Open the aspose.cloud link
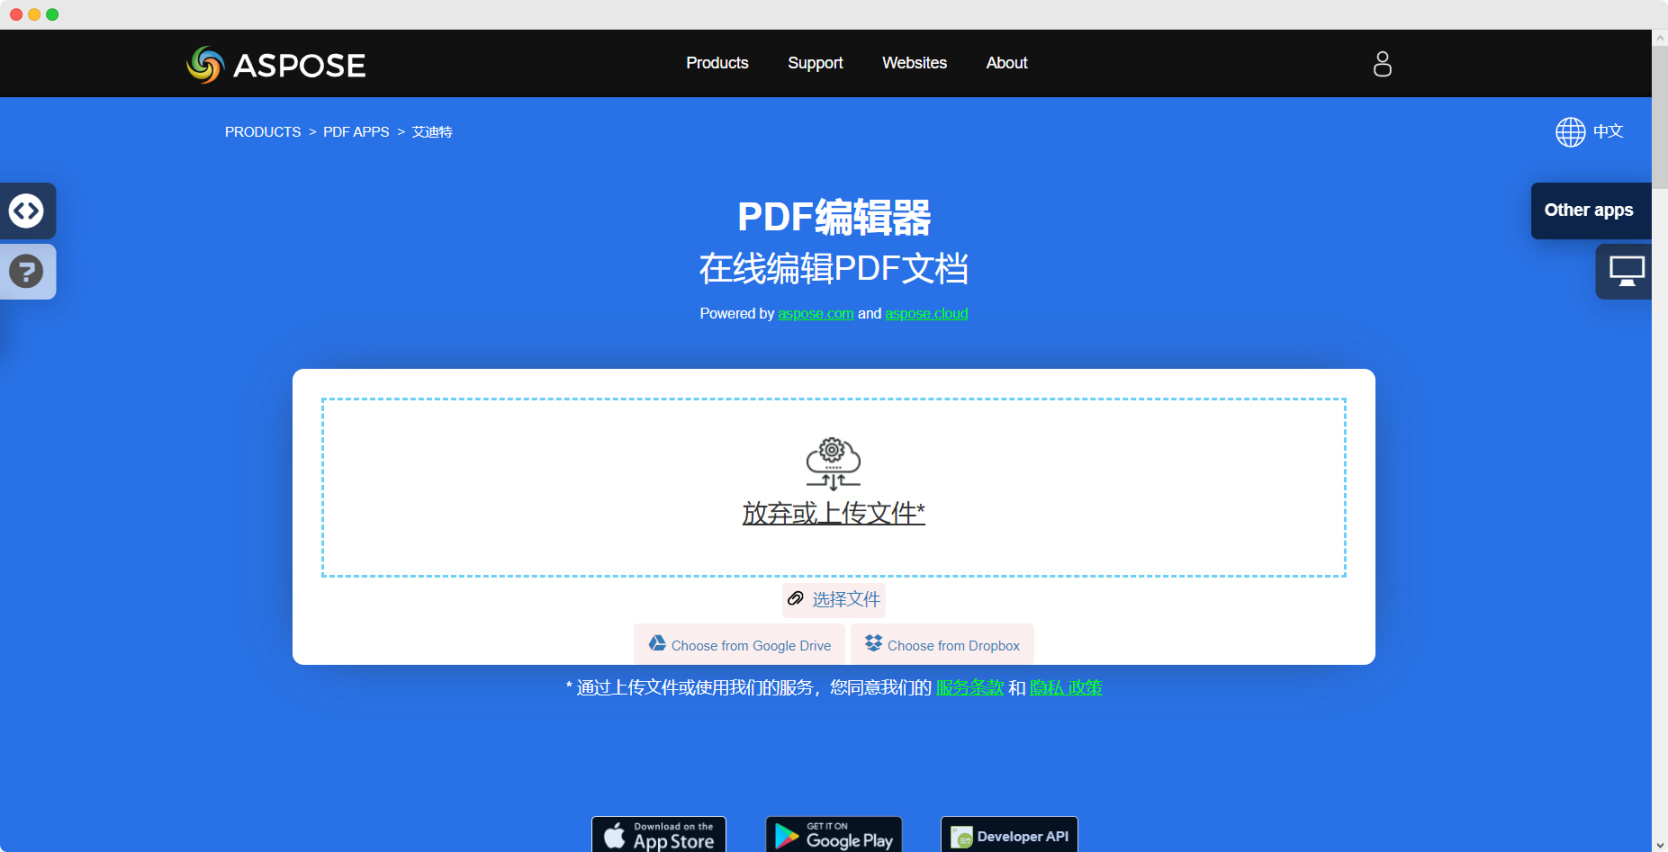Image resolution: width=1668 pixels, height=852 pixels. click(926, 314)
